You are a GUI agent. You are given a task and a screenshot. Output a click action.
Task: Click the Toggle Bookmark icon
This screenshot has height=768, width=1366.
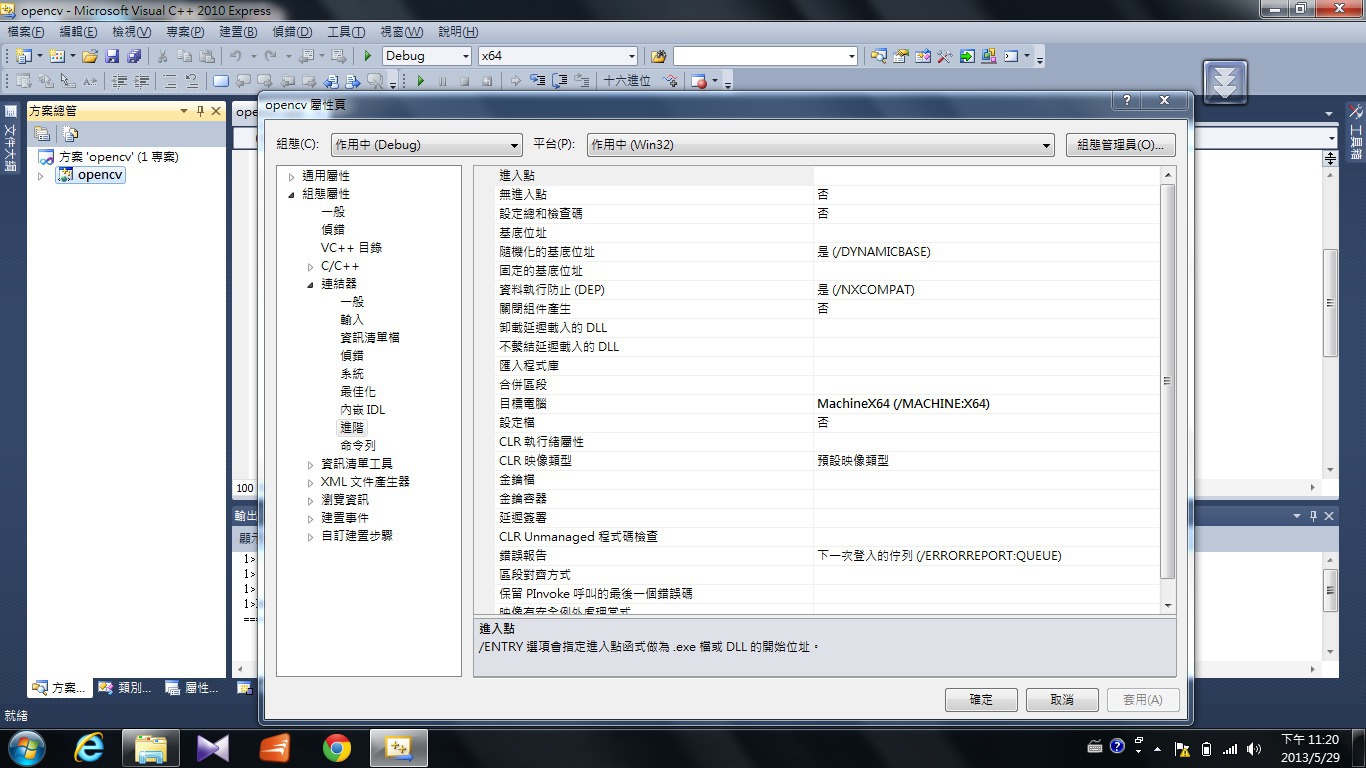221,81
